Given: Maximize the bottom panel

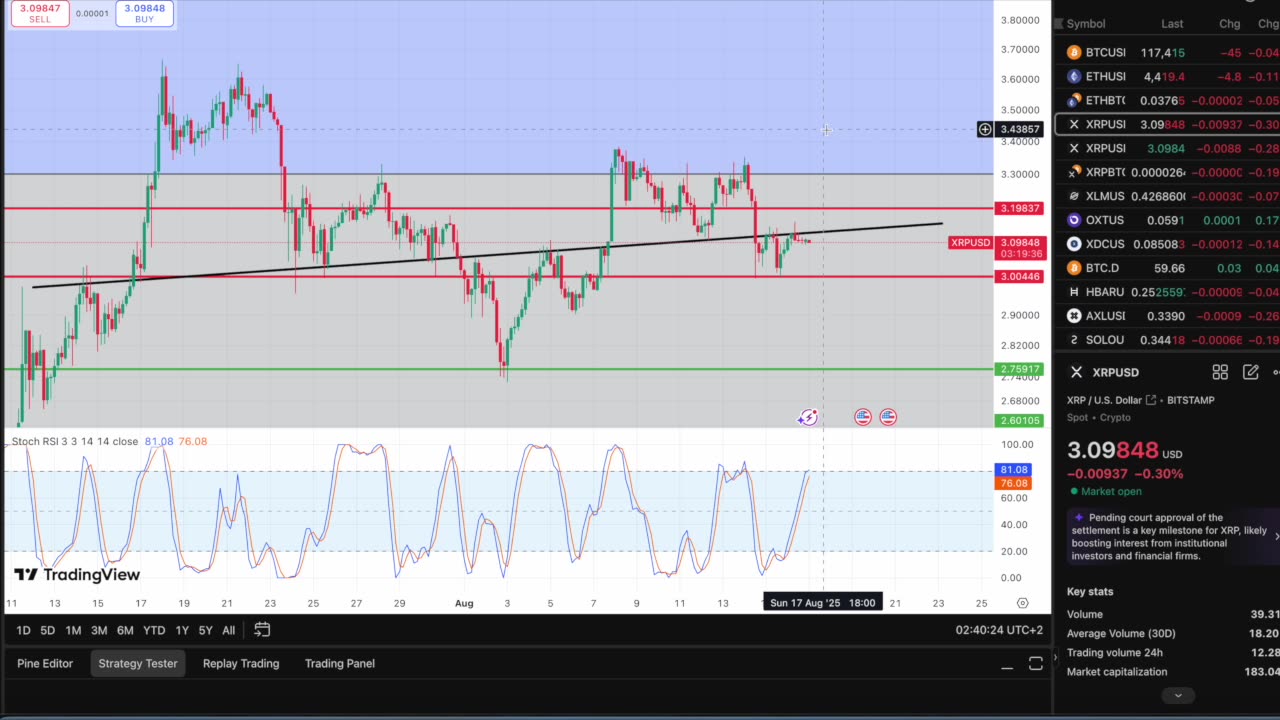Looking at the screenshot, I should 1036,663.
